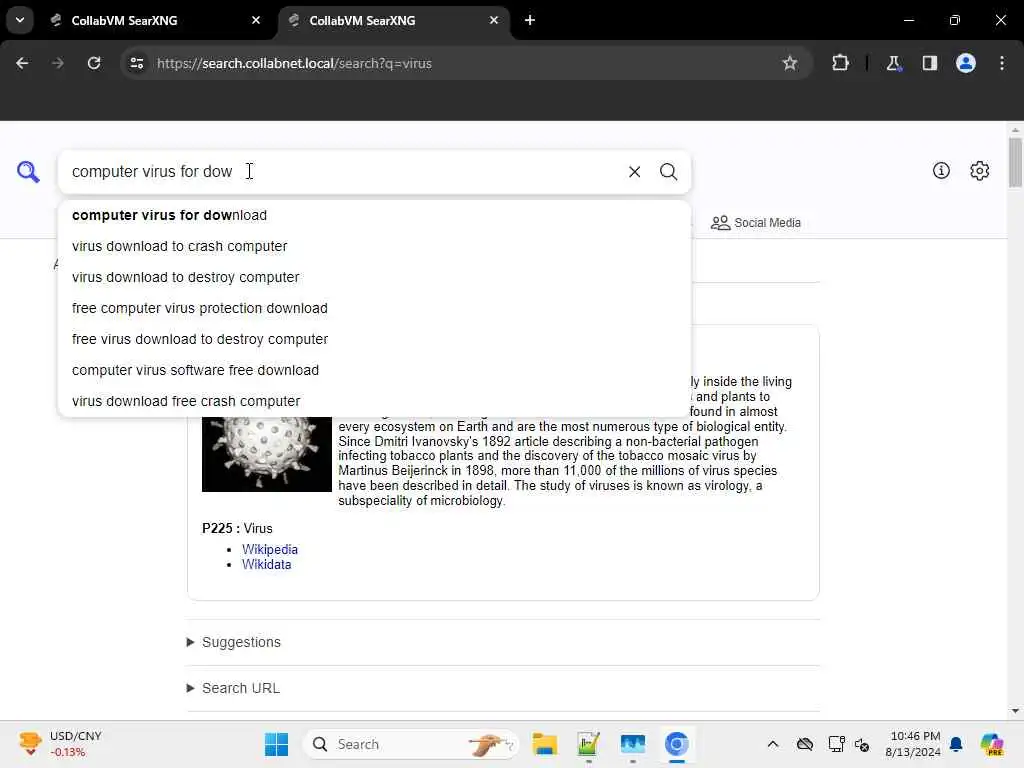Click the muted volume tray icon
Image resolution: width=1024 pixels, height=768 pixels.
coord(862,744)
